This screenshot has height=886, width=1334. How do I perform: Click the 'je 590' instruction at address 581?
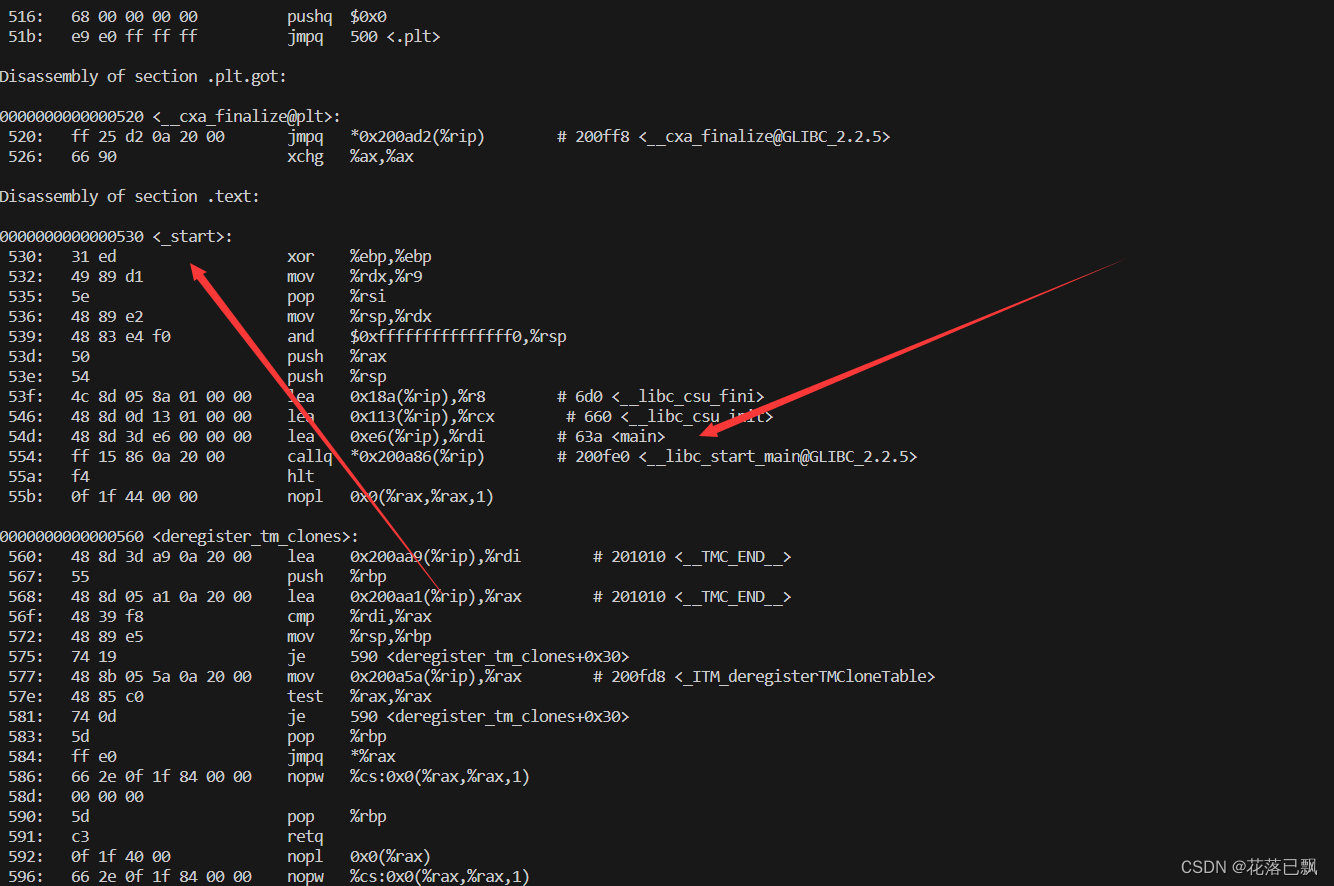tap(458, 717)
